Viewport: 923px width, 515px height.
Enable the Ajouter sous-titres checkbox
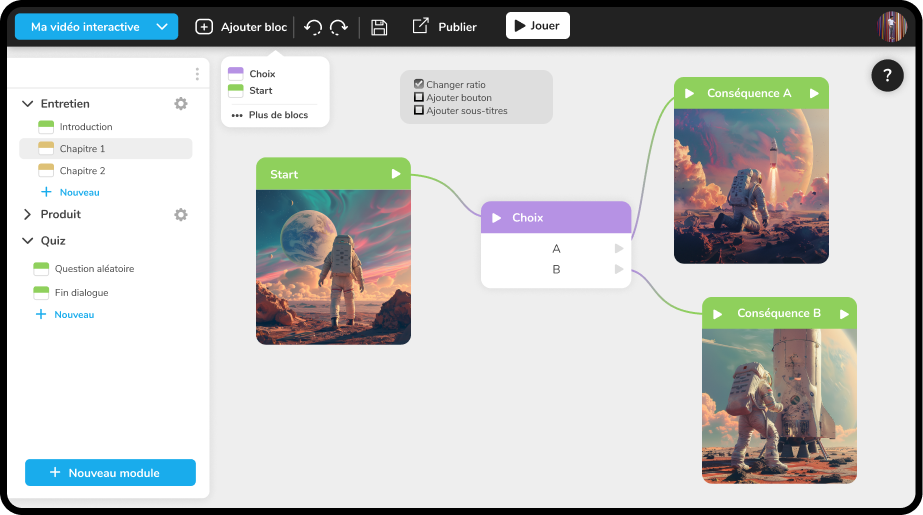click(x=419, y=111)
